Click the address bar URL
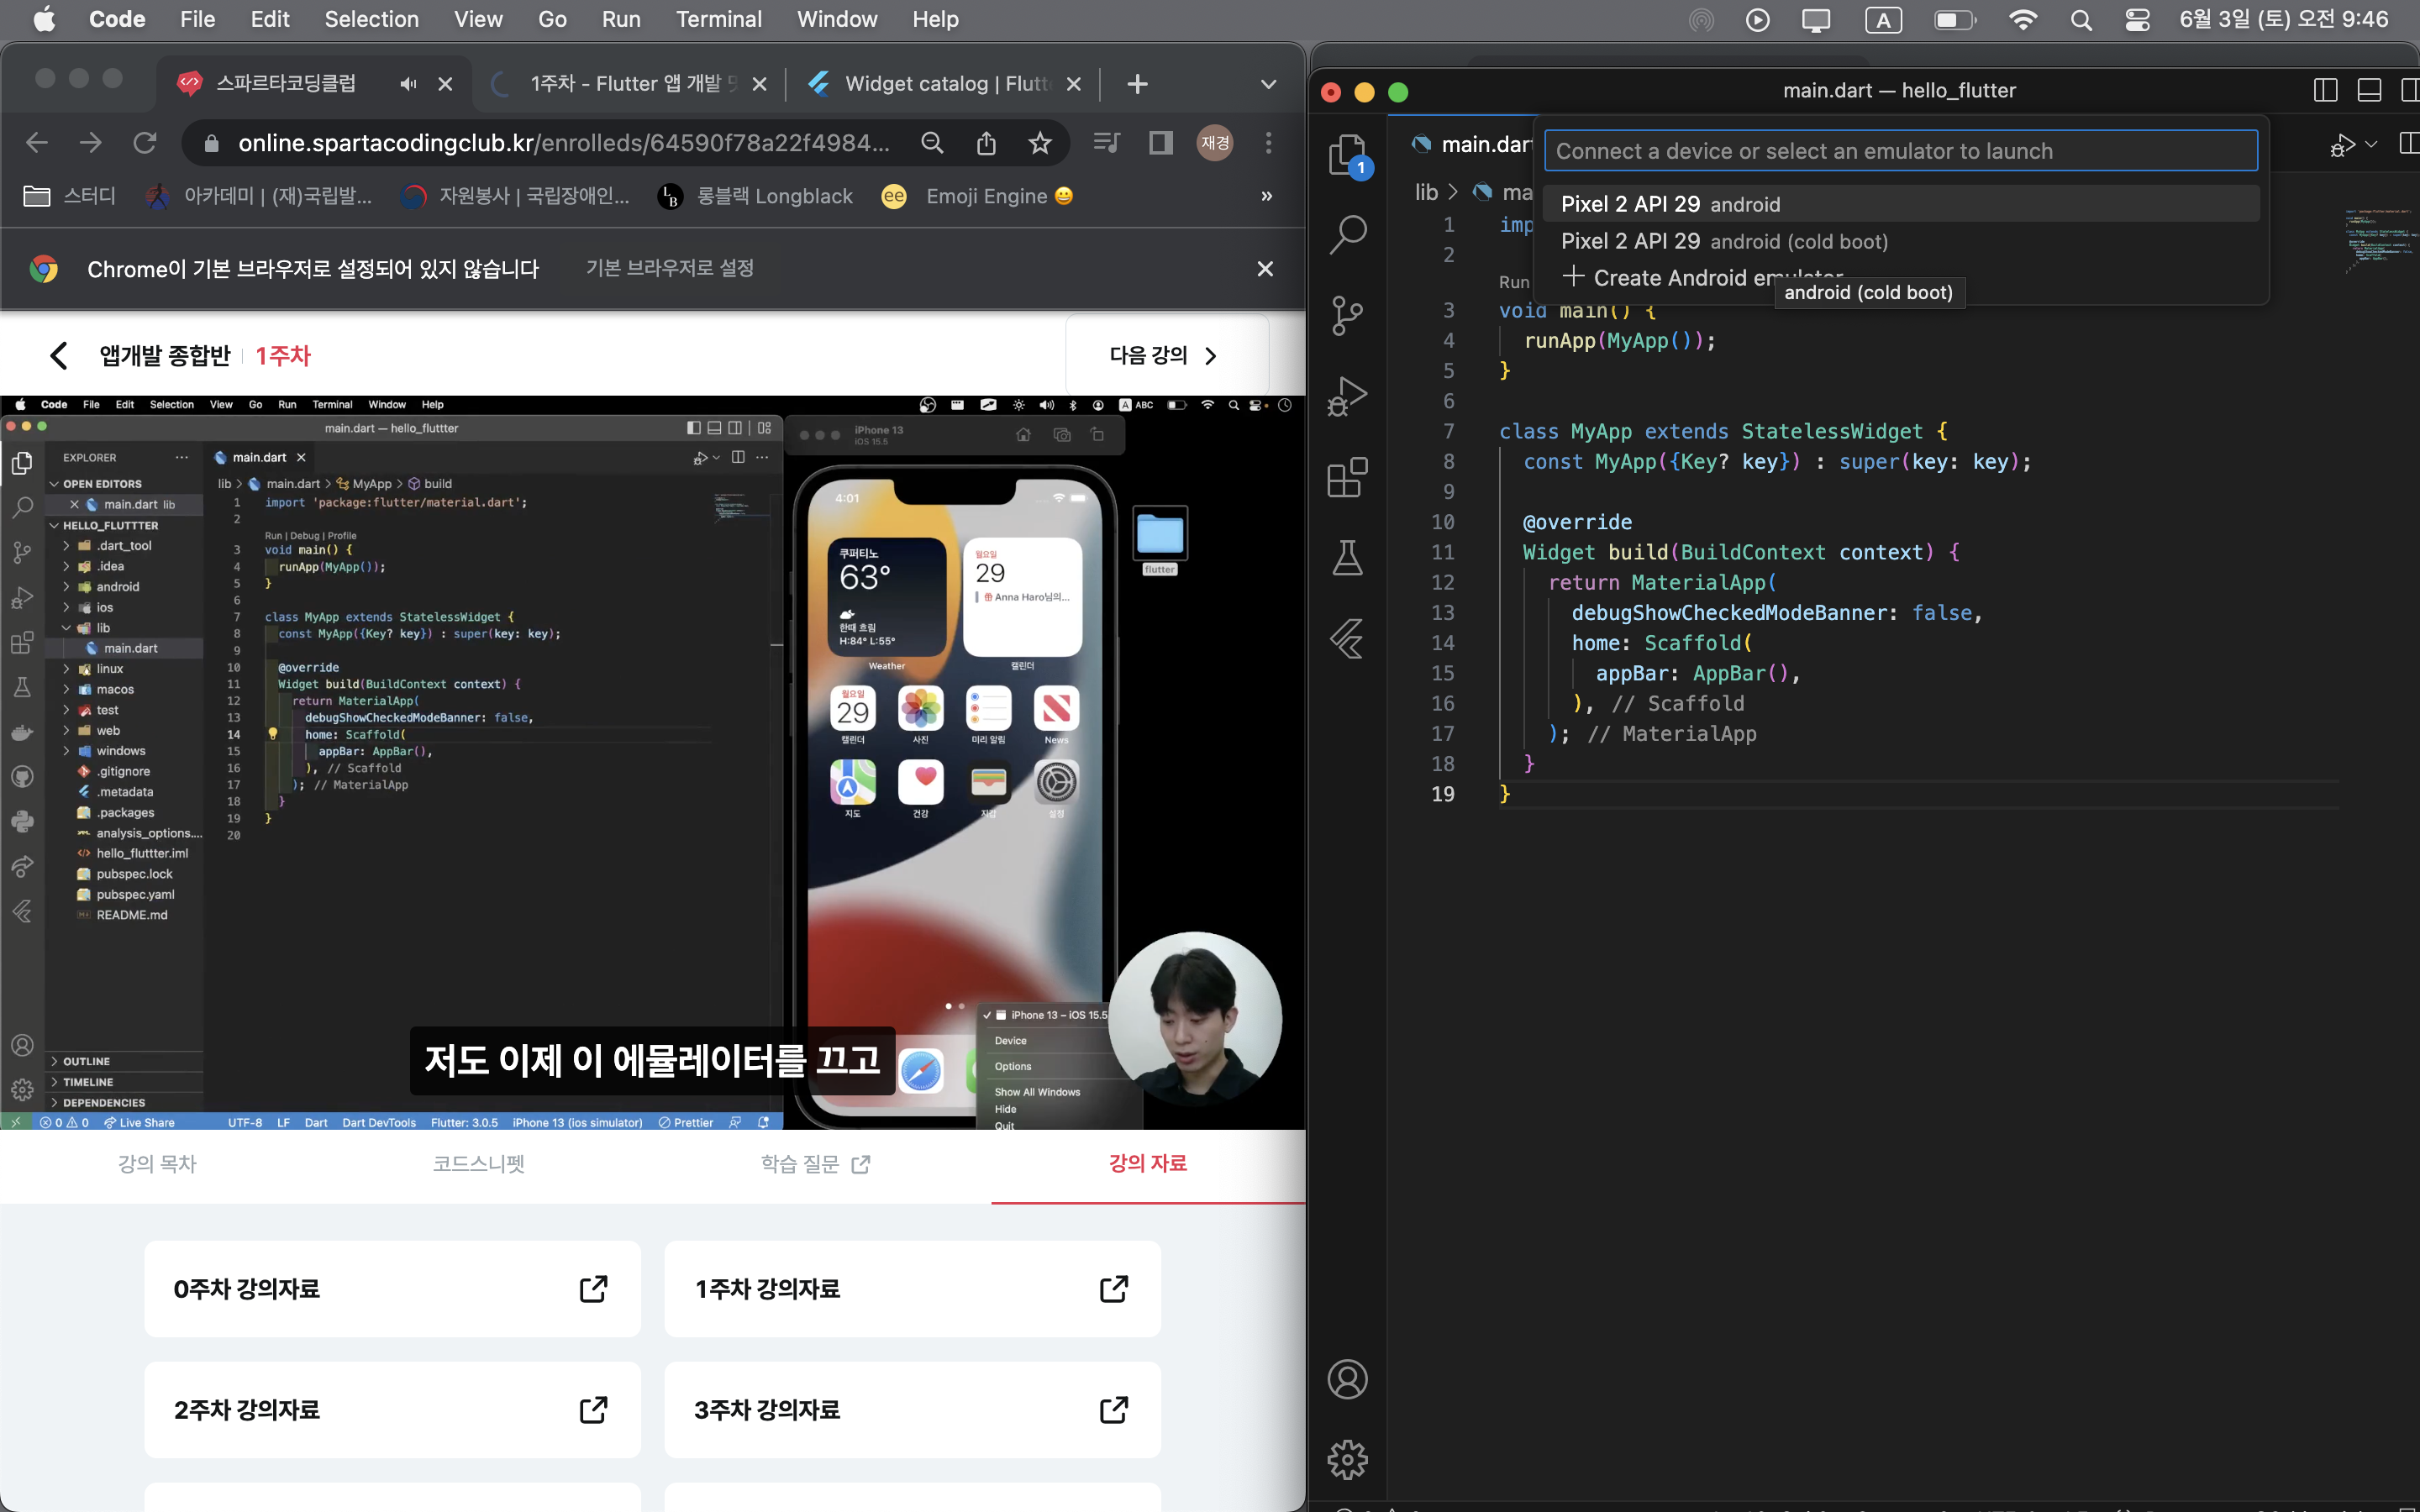This screenshot has height=1512, width=2420. [x=563, y=143]
